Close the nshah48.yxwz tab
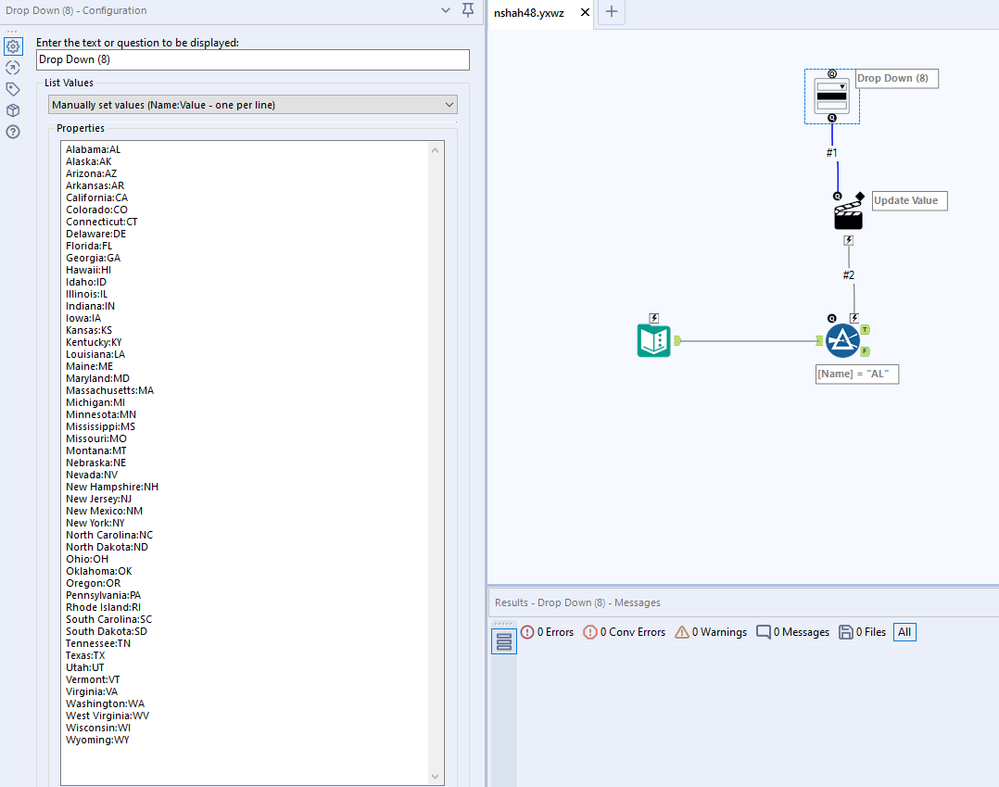999x787 pixels. [585, 12]
